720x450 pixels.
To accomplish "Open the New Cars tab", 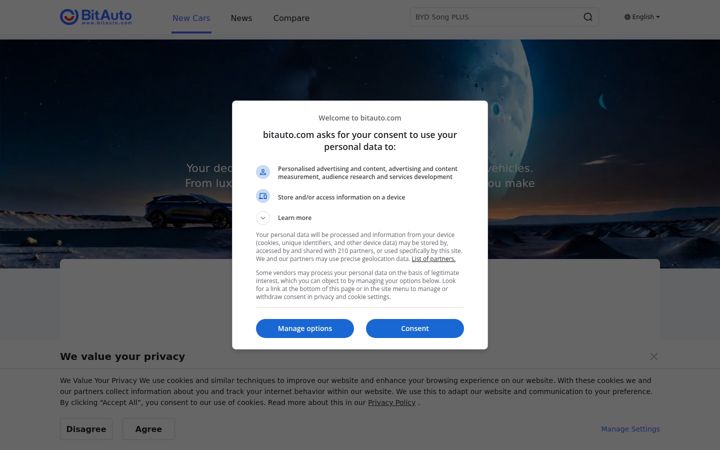I will (191, 18).
